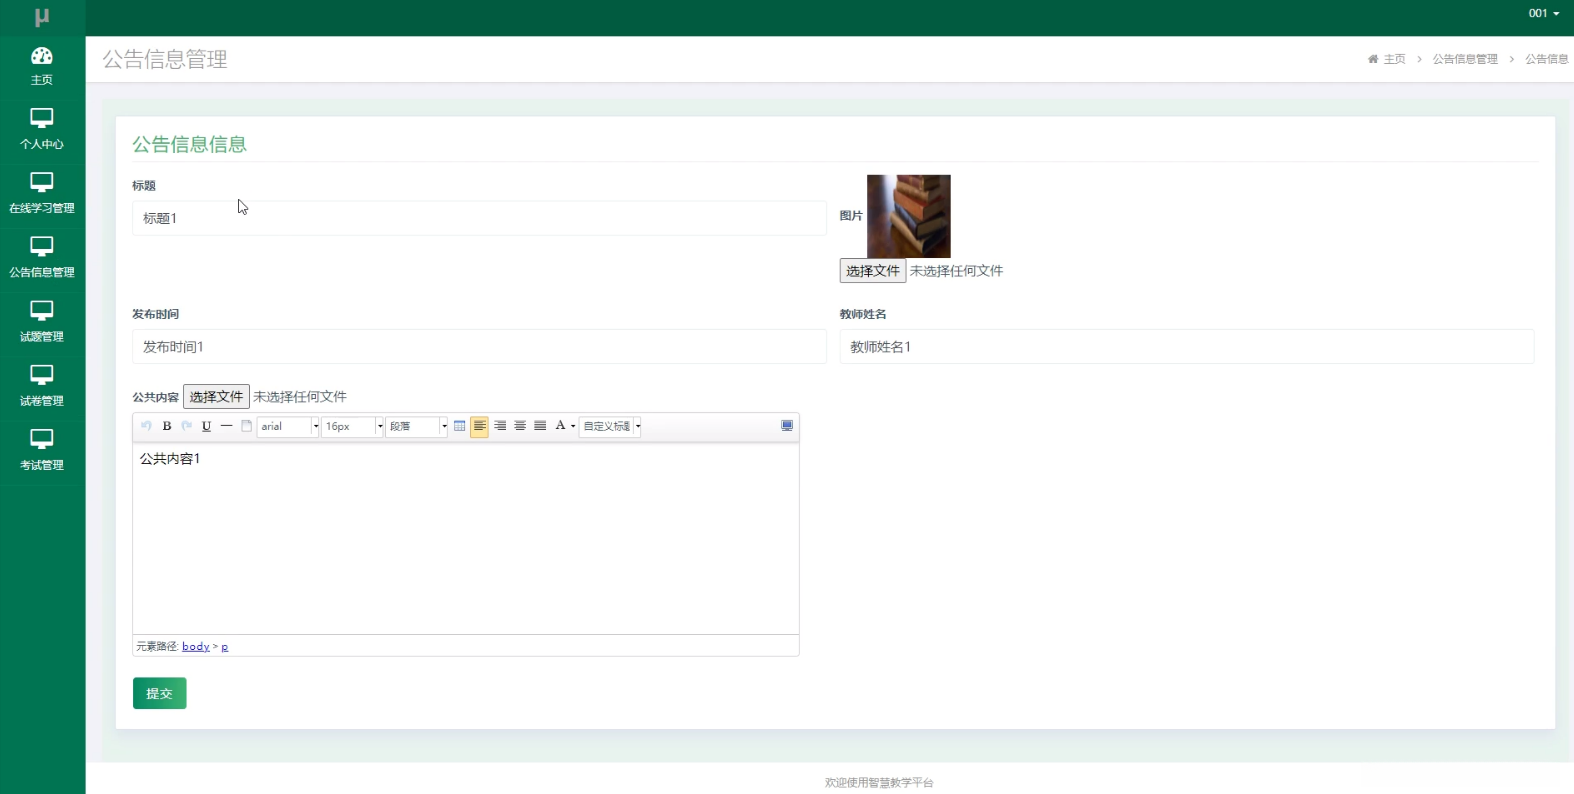This screenshot has height=794, width=1574.
Task: Center align text in editor
Action: pyautogui.click(x=520, y=426)
